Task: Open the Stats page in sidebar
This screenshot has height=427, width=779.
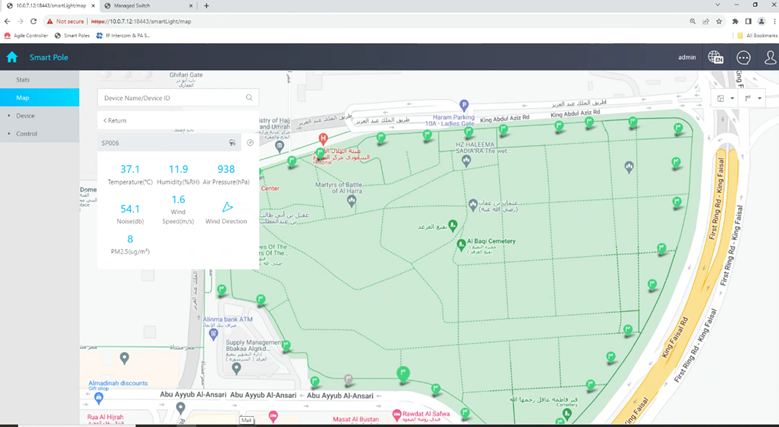Action: 23,78
